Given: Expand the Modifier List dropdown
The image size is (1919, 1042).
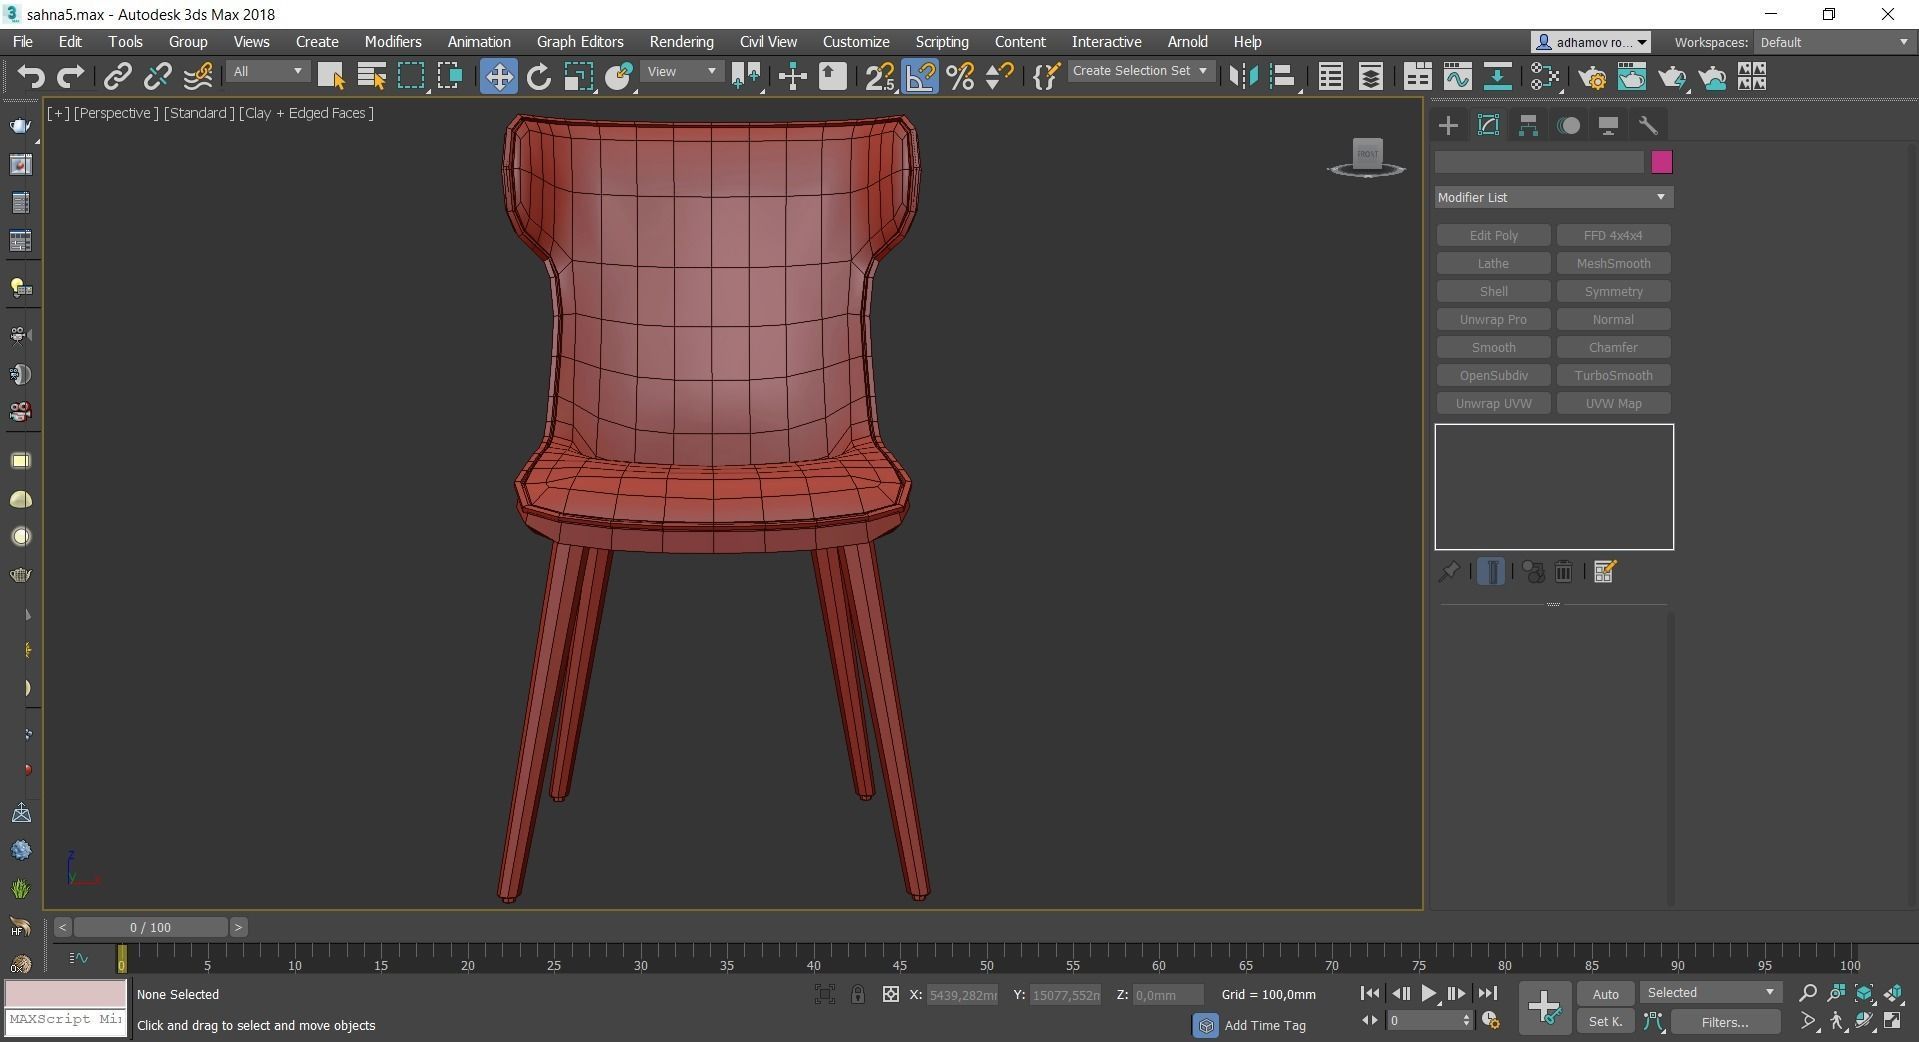Looking at the screenshot, I should 1553,197.
